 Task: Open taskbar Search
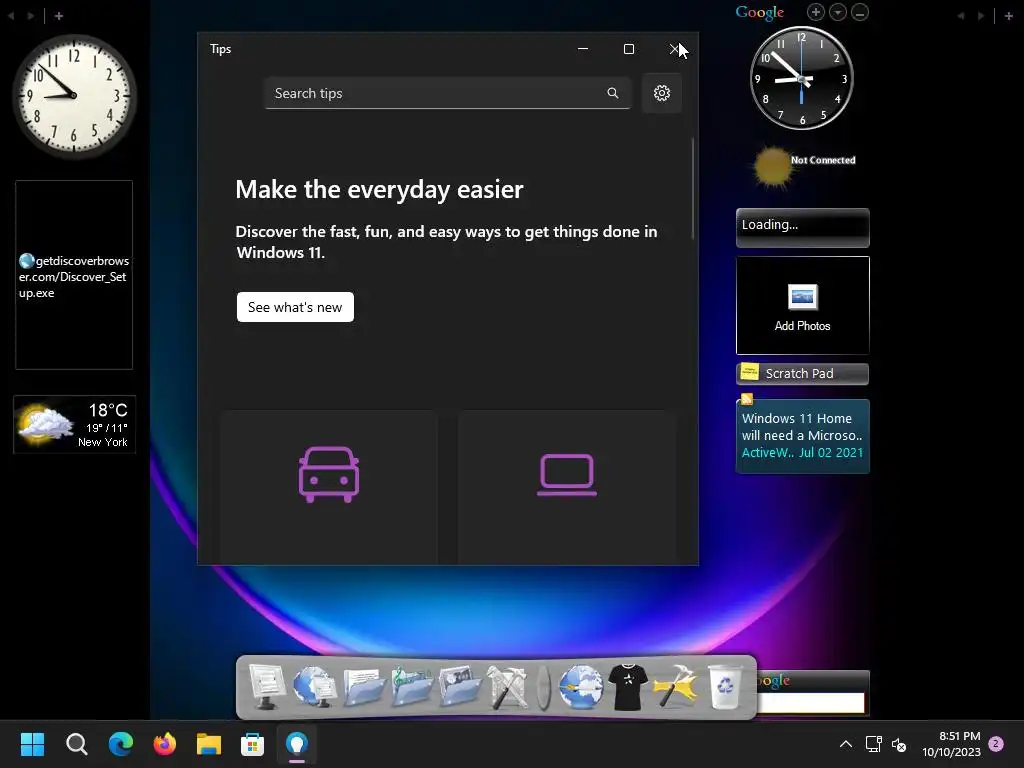click(76, 744)
